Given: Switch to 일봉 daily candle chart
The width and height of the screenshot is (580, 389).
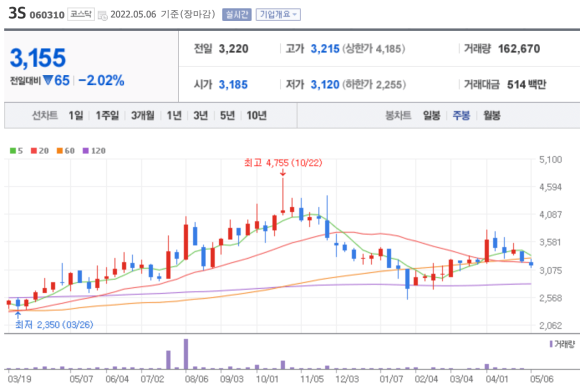Looking at the screenshot, I should (432, 116).
